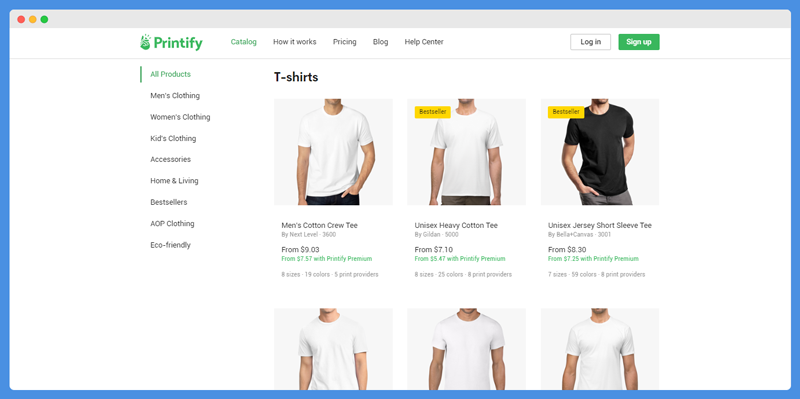
Task: Click Bestseller badge on black Jersey Tee
Action: click(566, 112)
